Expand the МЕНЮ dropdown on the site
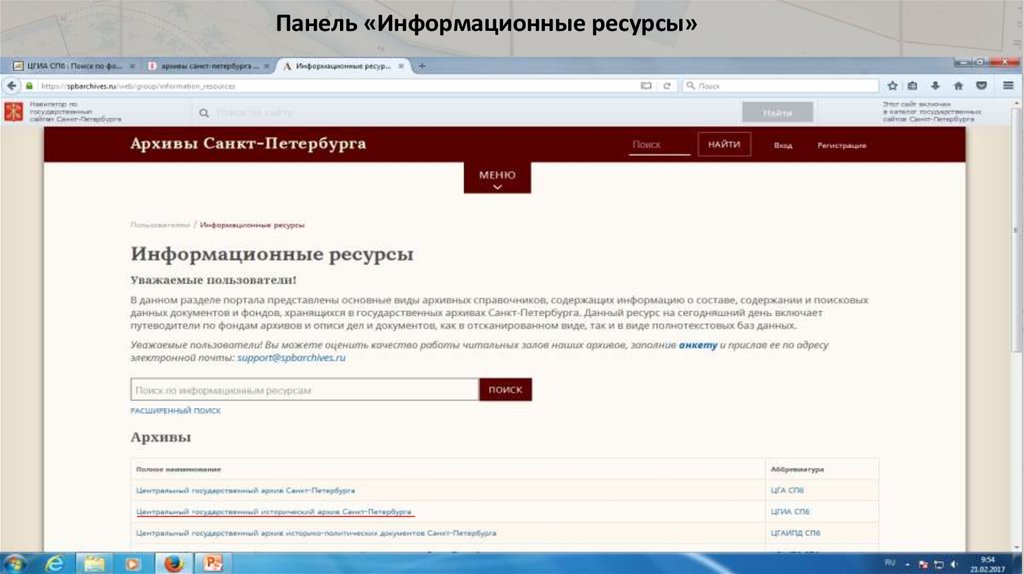 click(497, 179)
